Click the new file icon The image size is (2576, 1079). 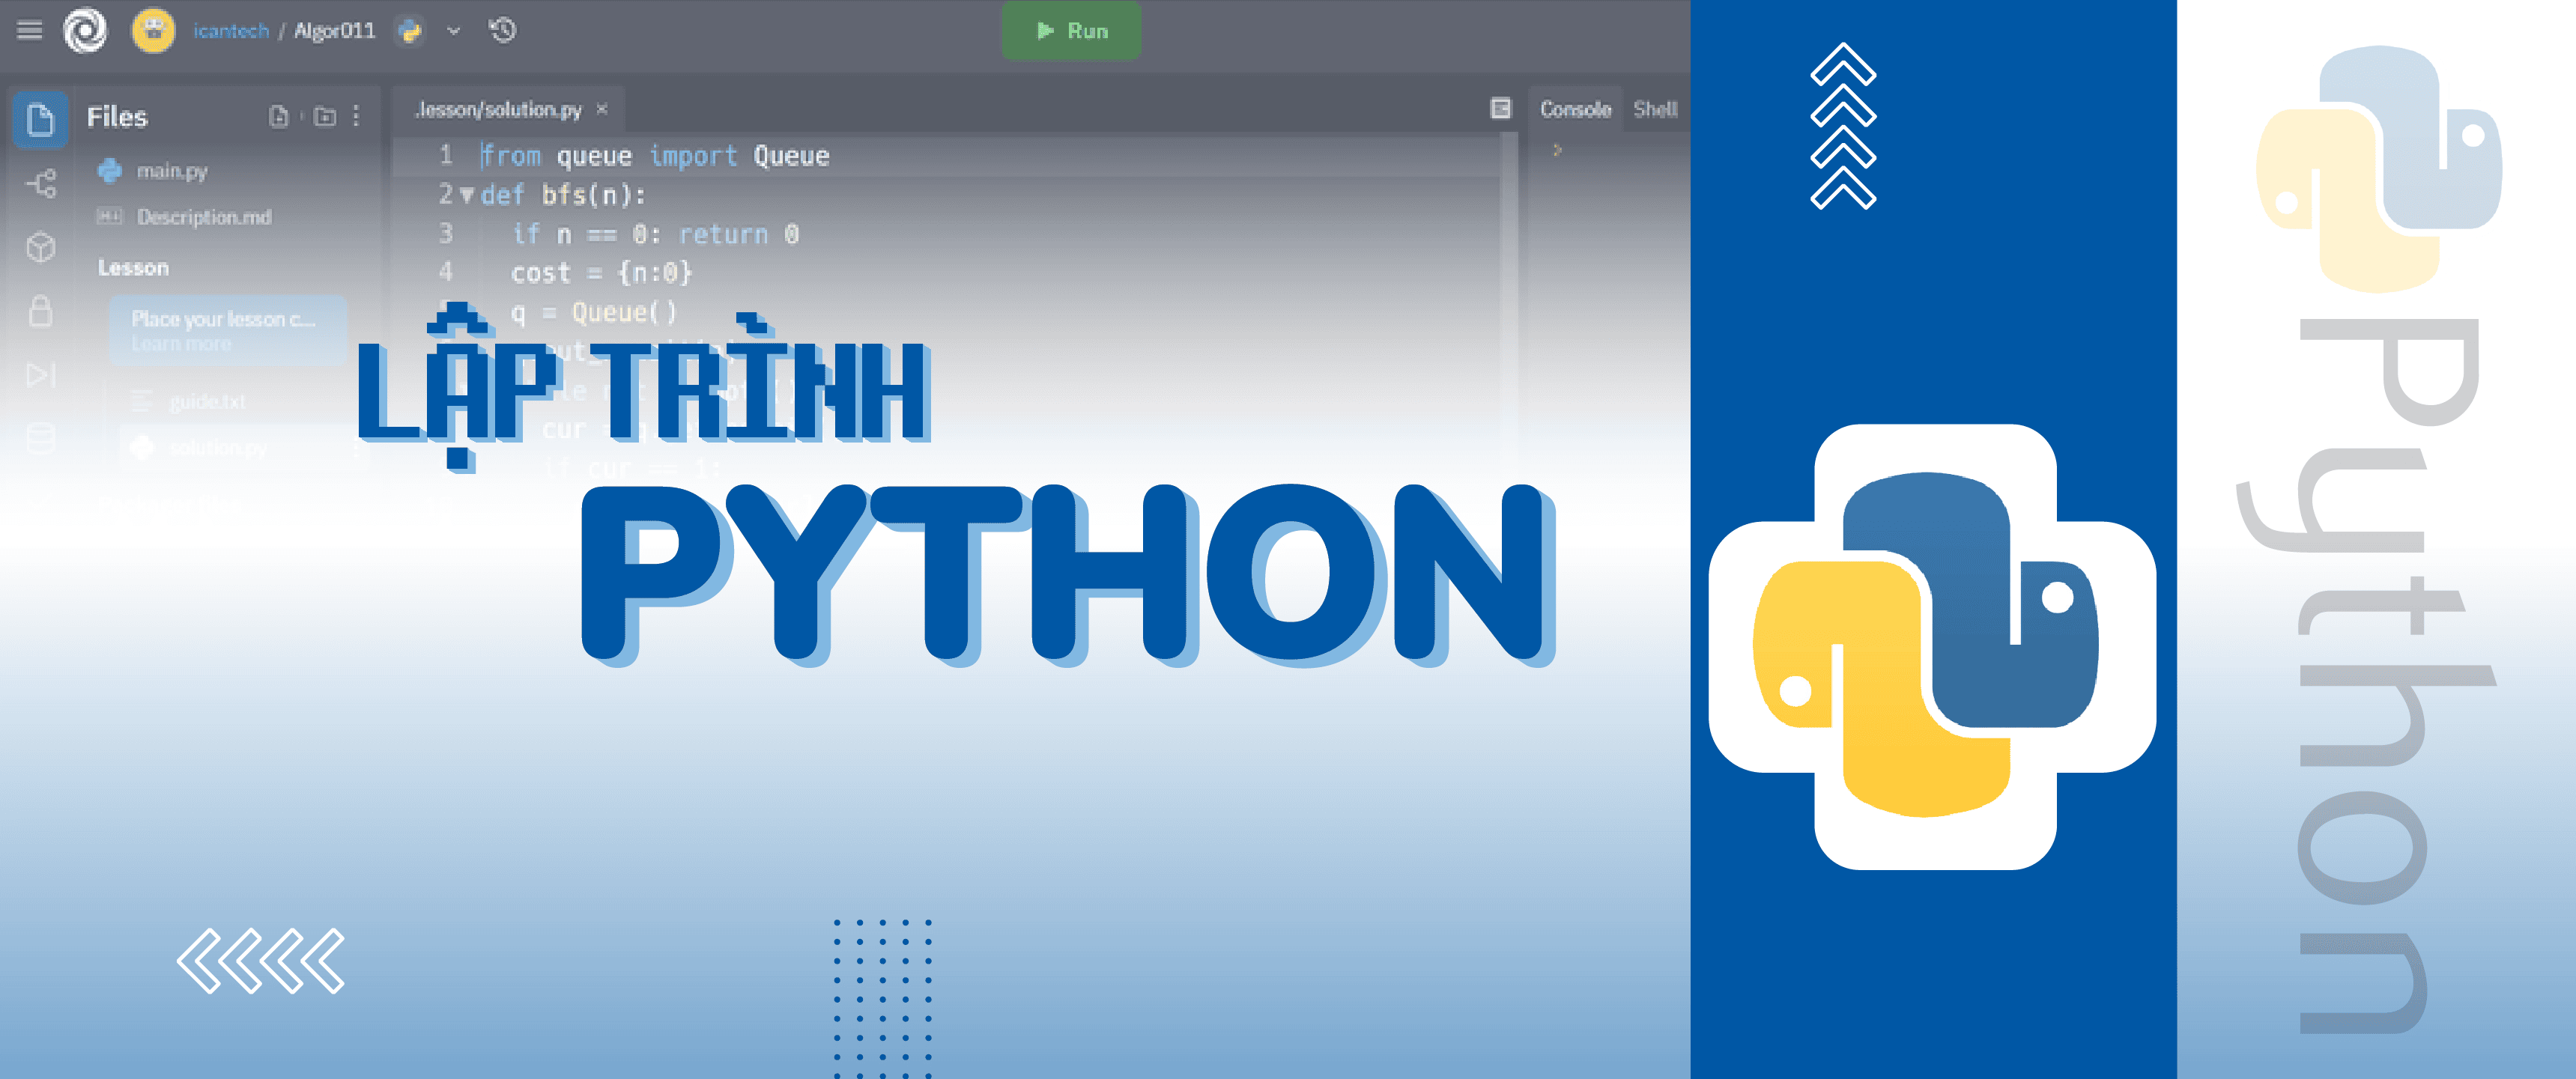tap(279, 117)
